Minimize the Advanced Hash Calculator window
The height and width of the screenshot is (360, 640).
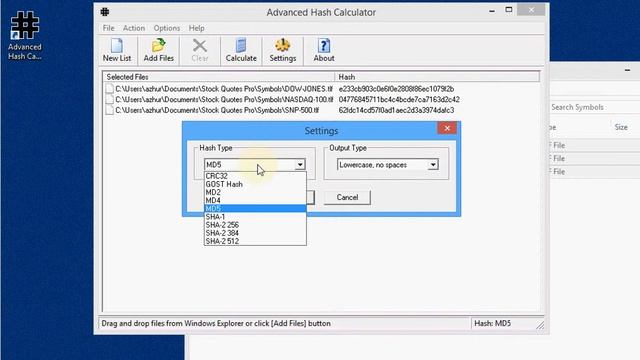[x=492, y=10]
